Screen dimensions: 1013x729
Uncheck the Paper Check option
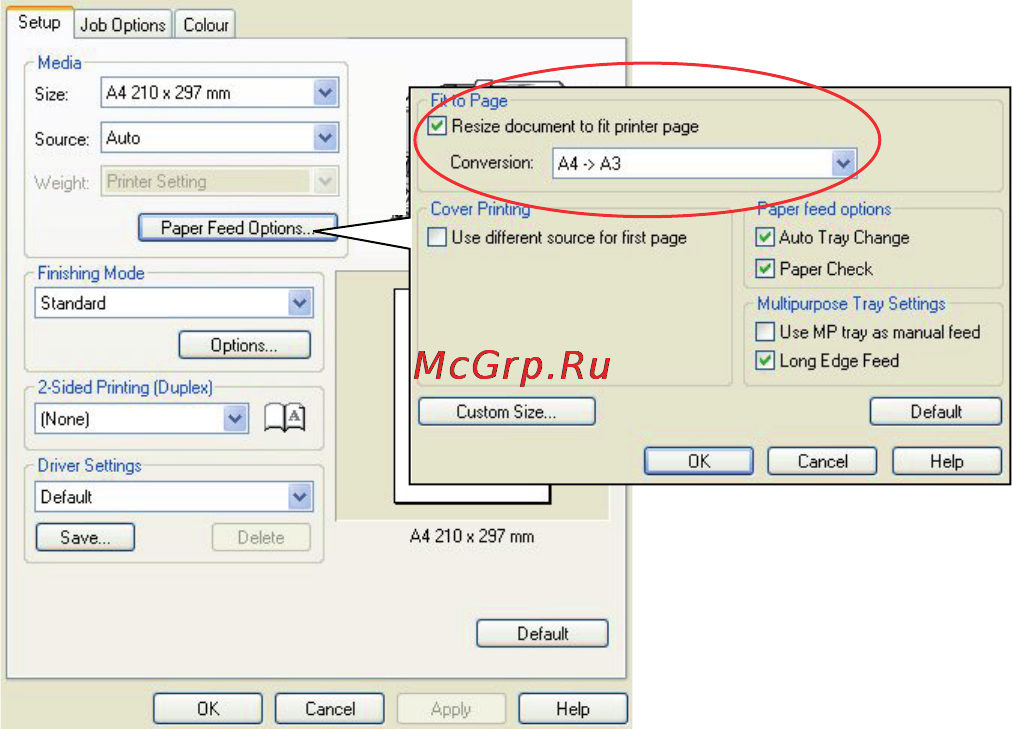(765, 268)
